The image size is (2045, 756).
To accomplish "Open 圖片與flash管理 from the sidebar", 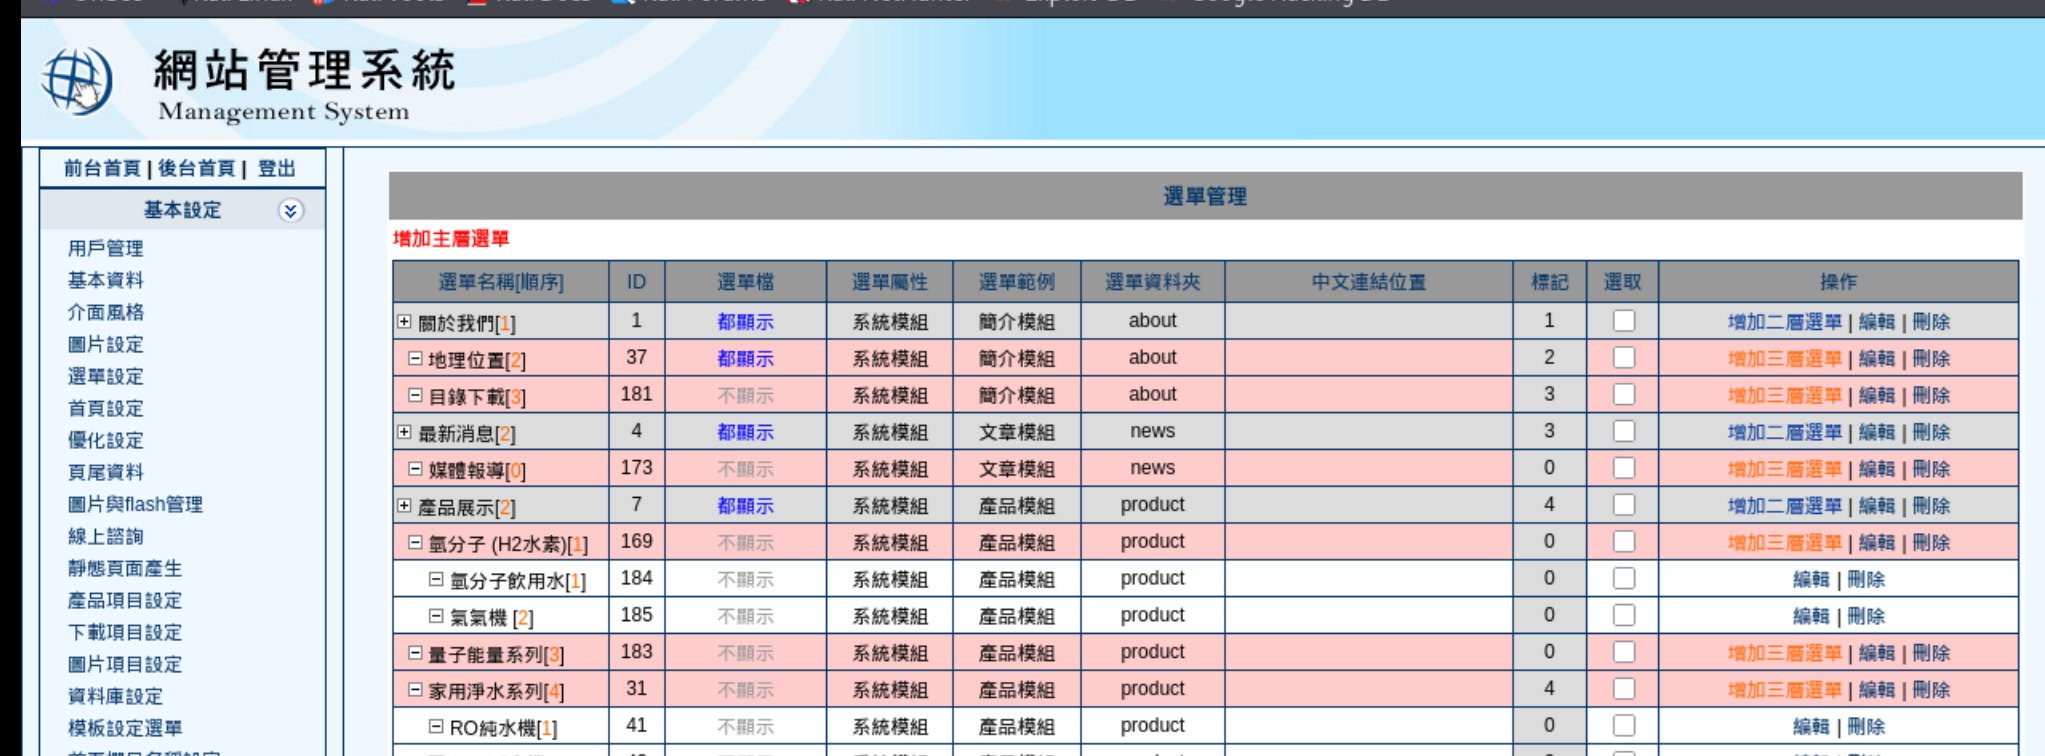I will point(135,504).
